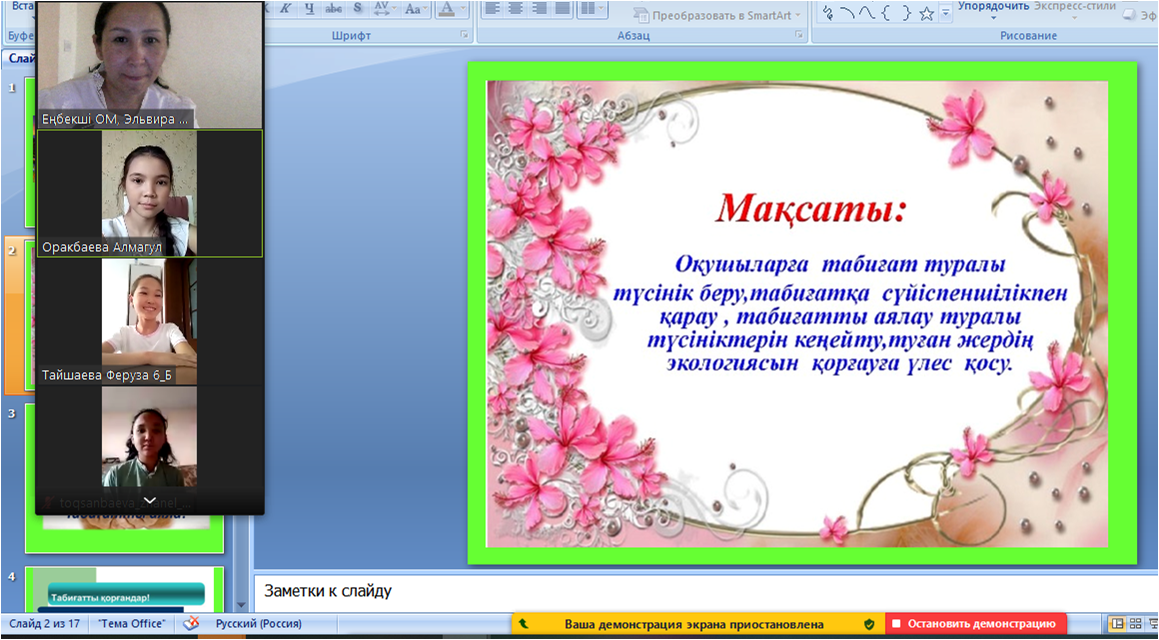Justify the paragraph text
This screenshot has width=1159, height=640.
[562, 9]
